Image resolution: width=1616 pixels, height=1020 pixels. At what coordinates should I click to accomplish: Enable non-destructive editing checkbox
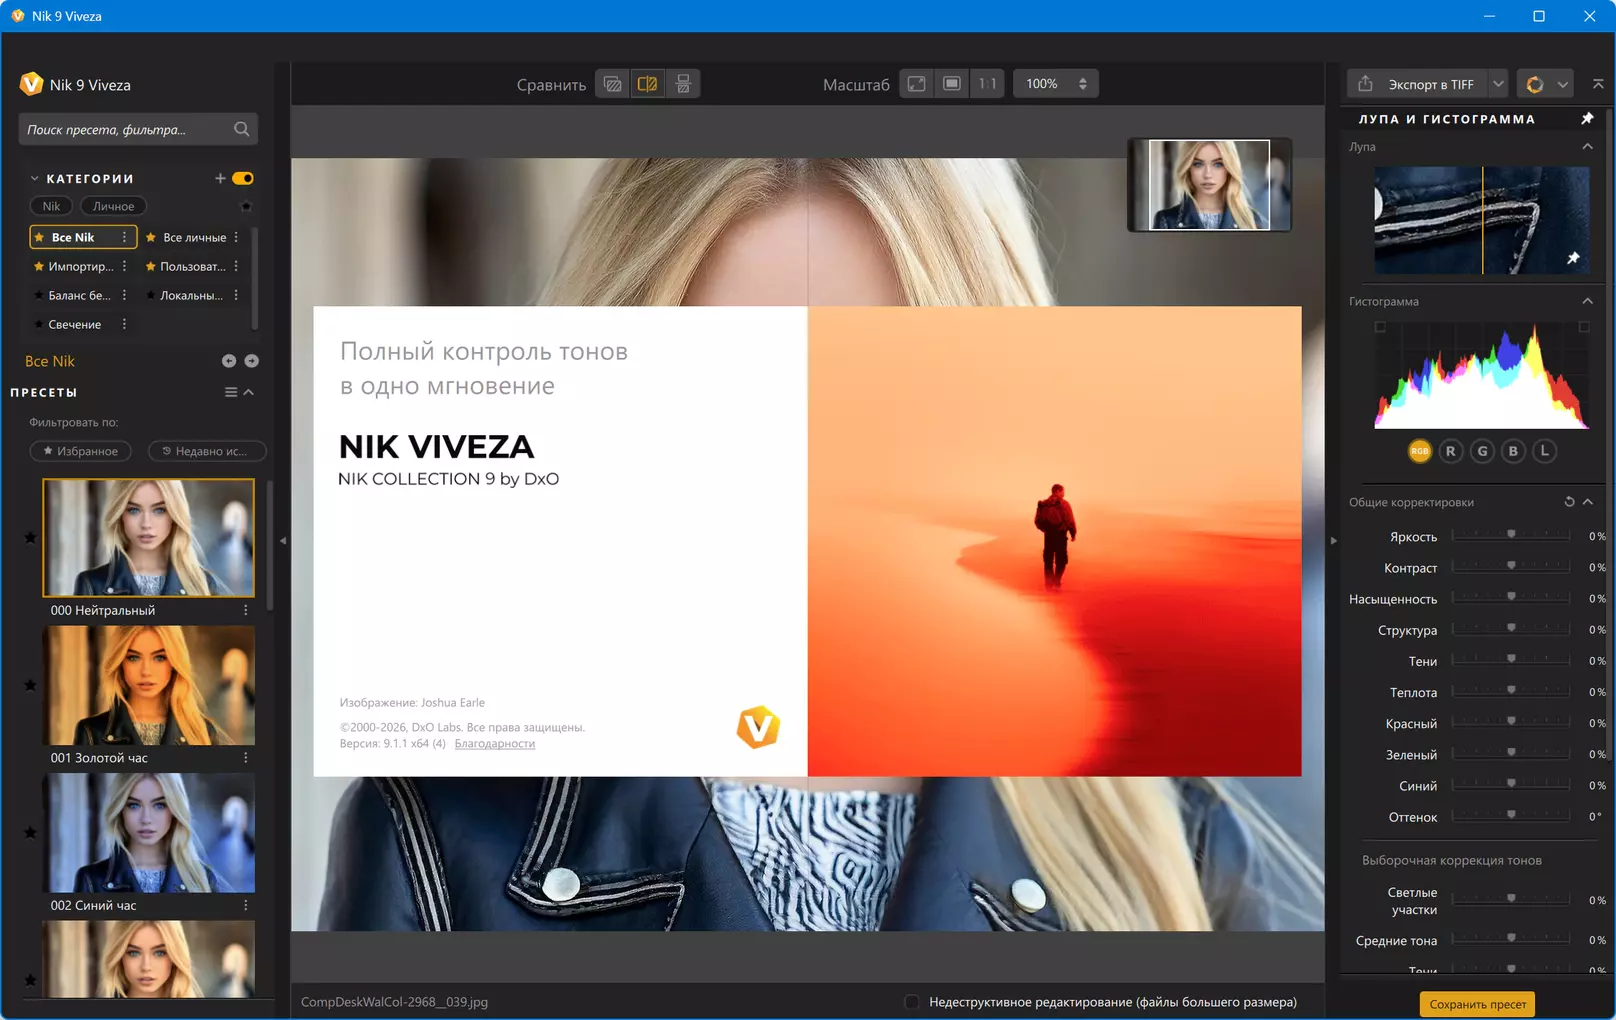coord(912,1002)
